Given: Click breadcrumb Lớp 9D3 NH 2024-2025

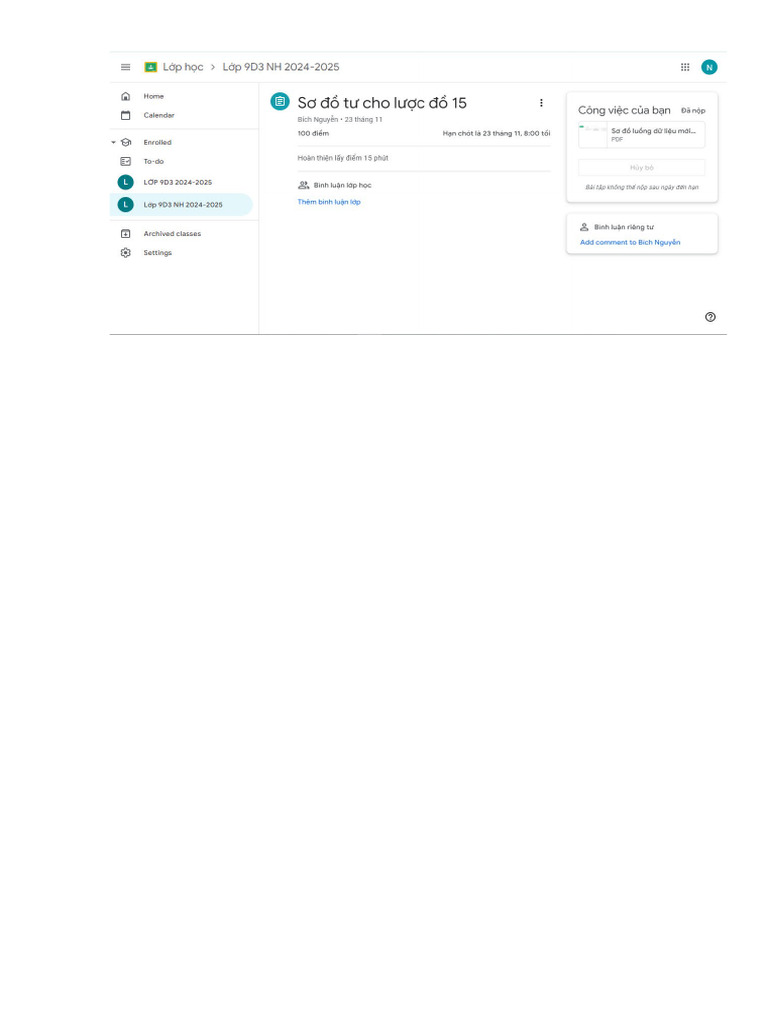Looking at the screenshot, I should [x=281, y=67].
